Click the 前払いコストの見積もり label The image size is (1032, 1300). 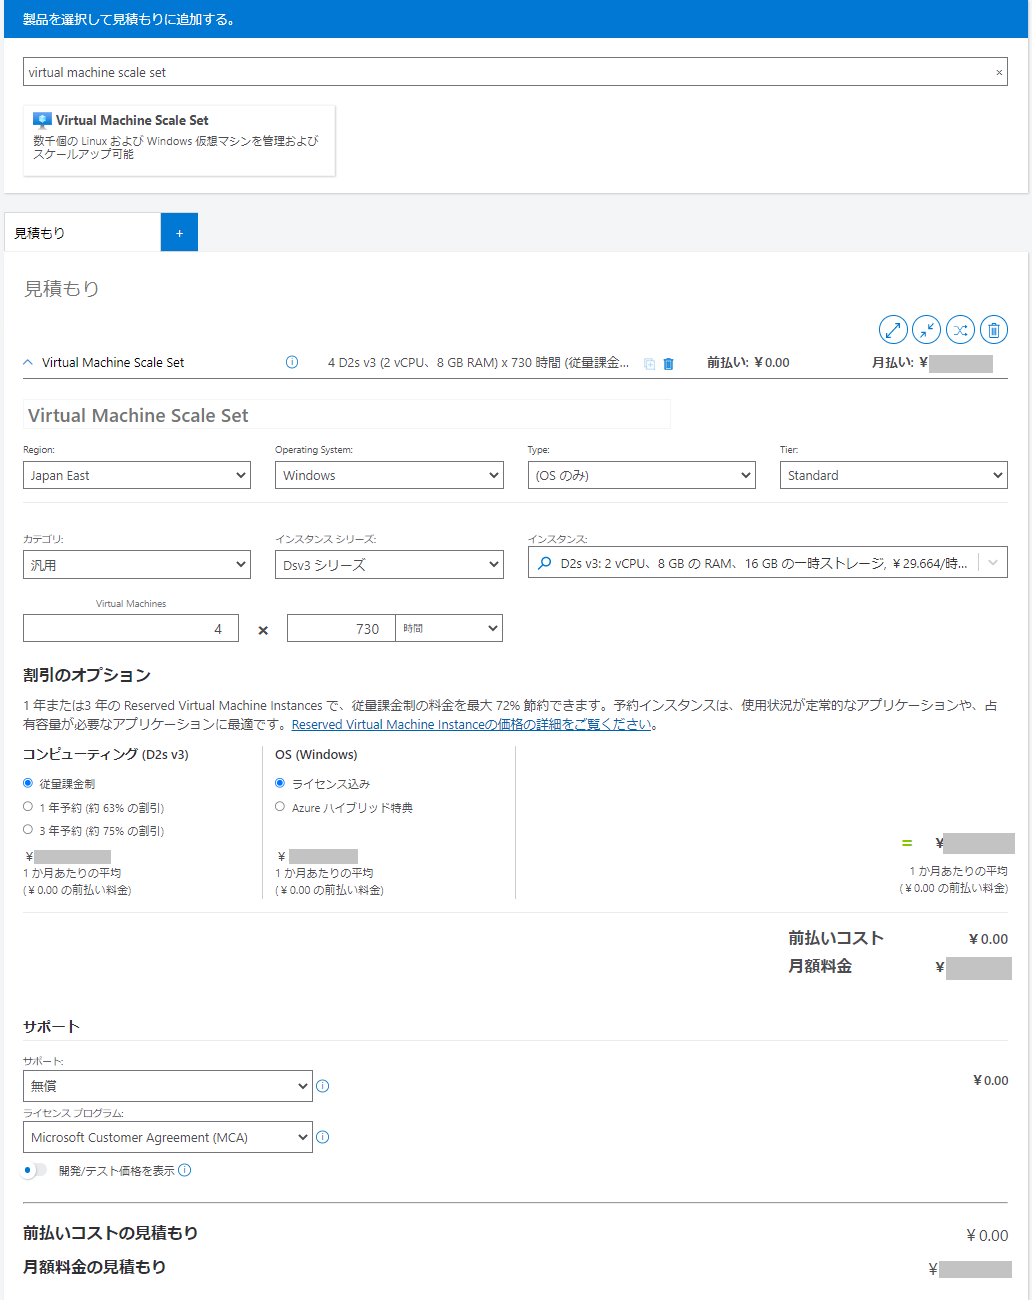coord(111,1233)
